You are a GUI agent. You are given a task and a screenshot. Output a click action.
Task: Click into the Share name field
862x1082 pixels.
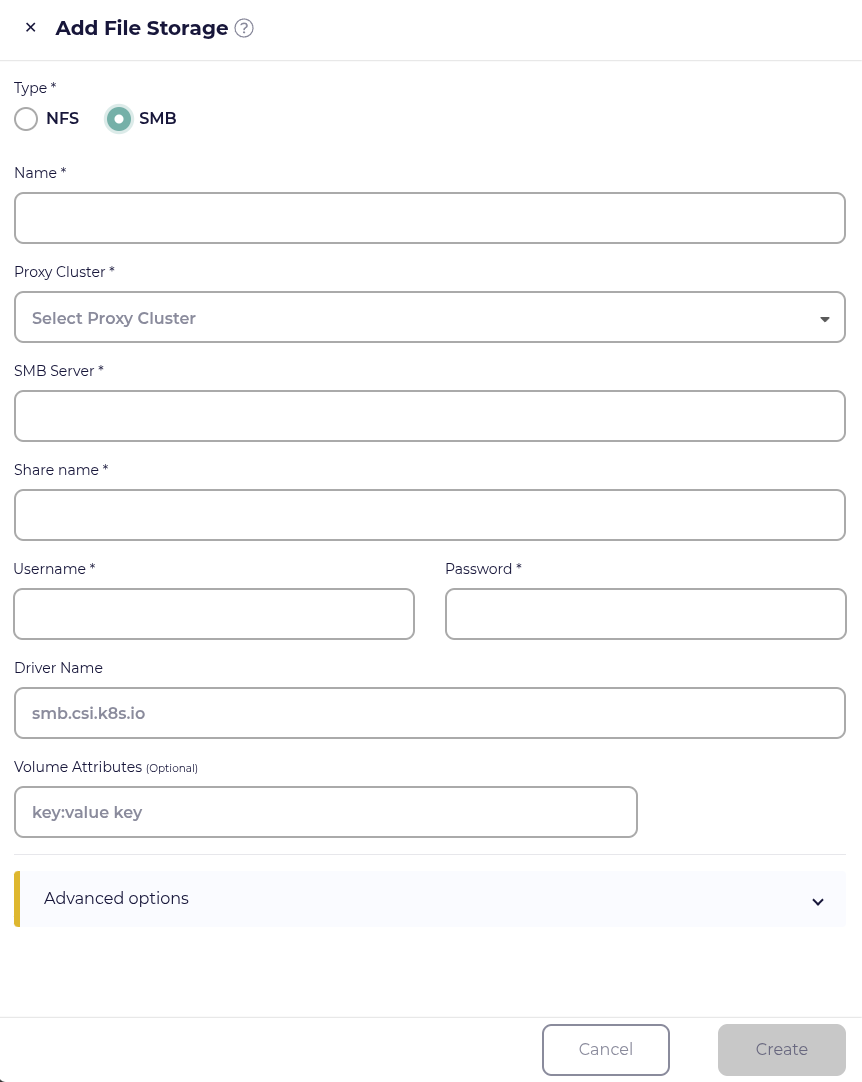430,515
